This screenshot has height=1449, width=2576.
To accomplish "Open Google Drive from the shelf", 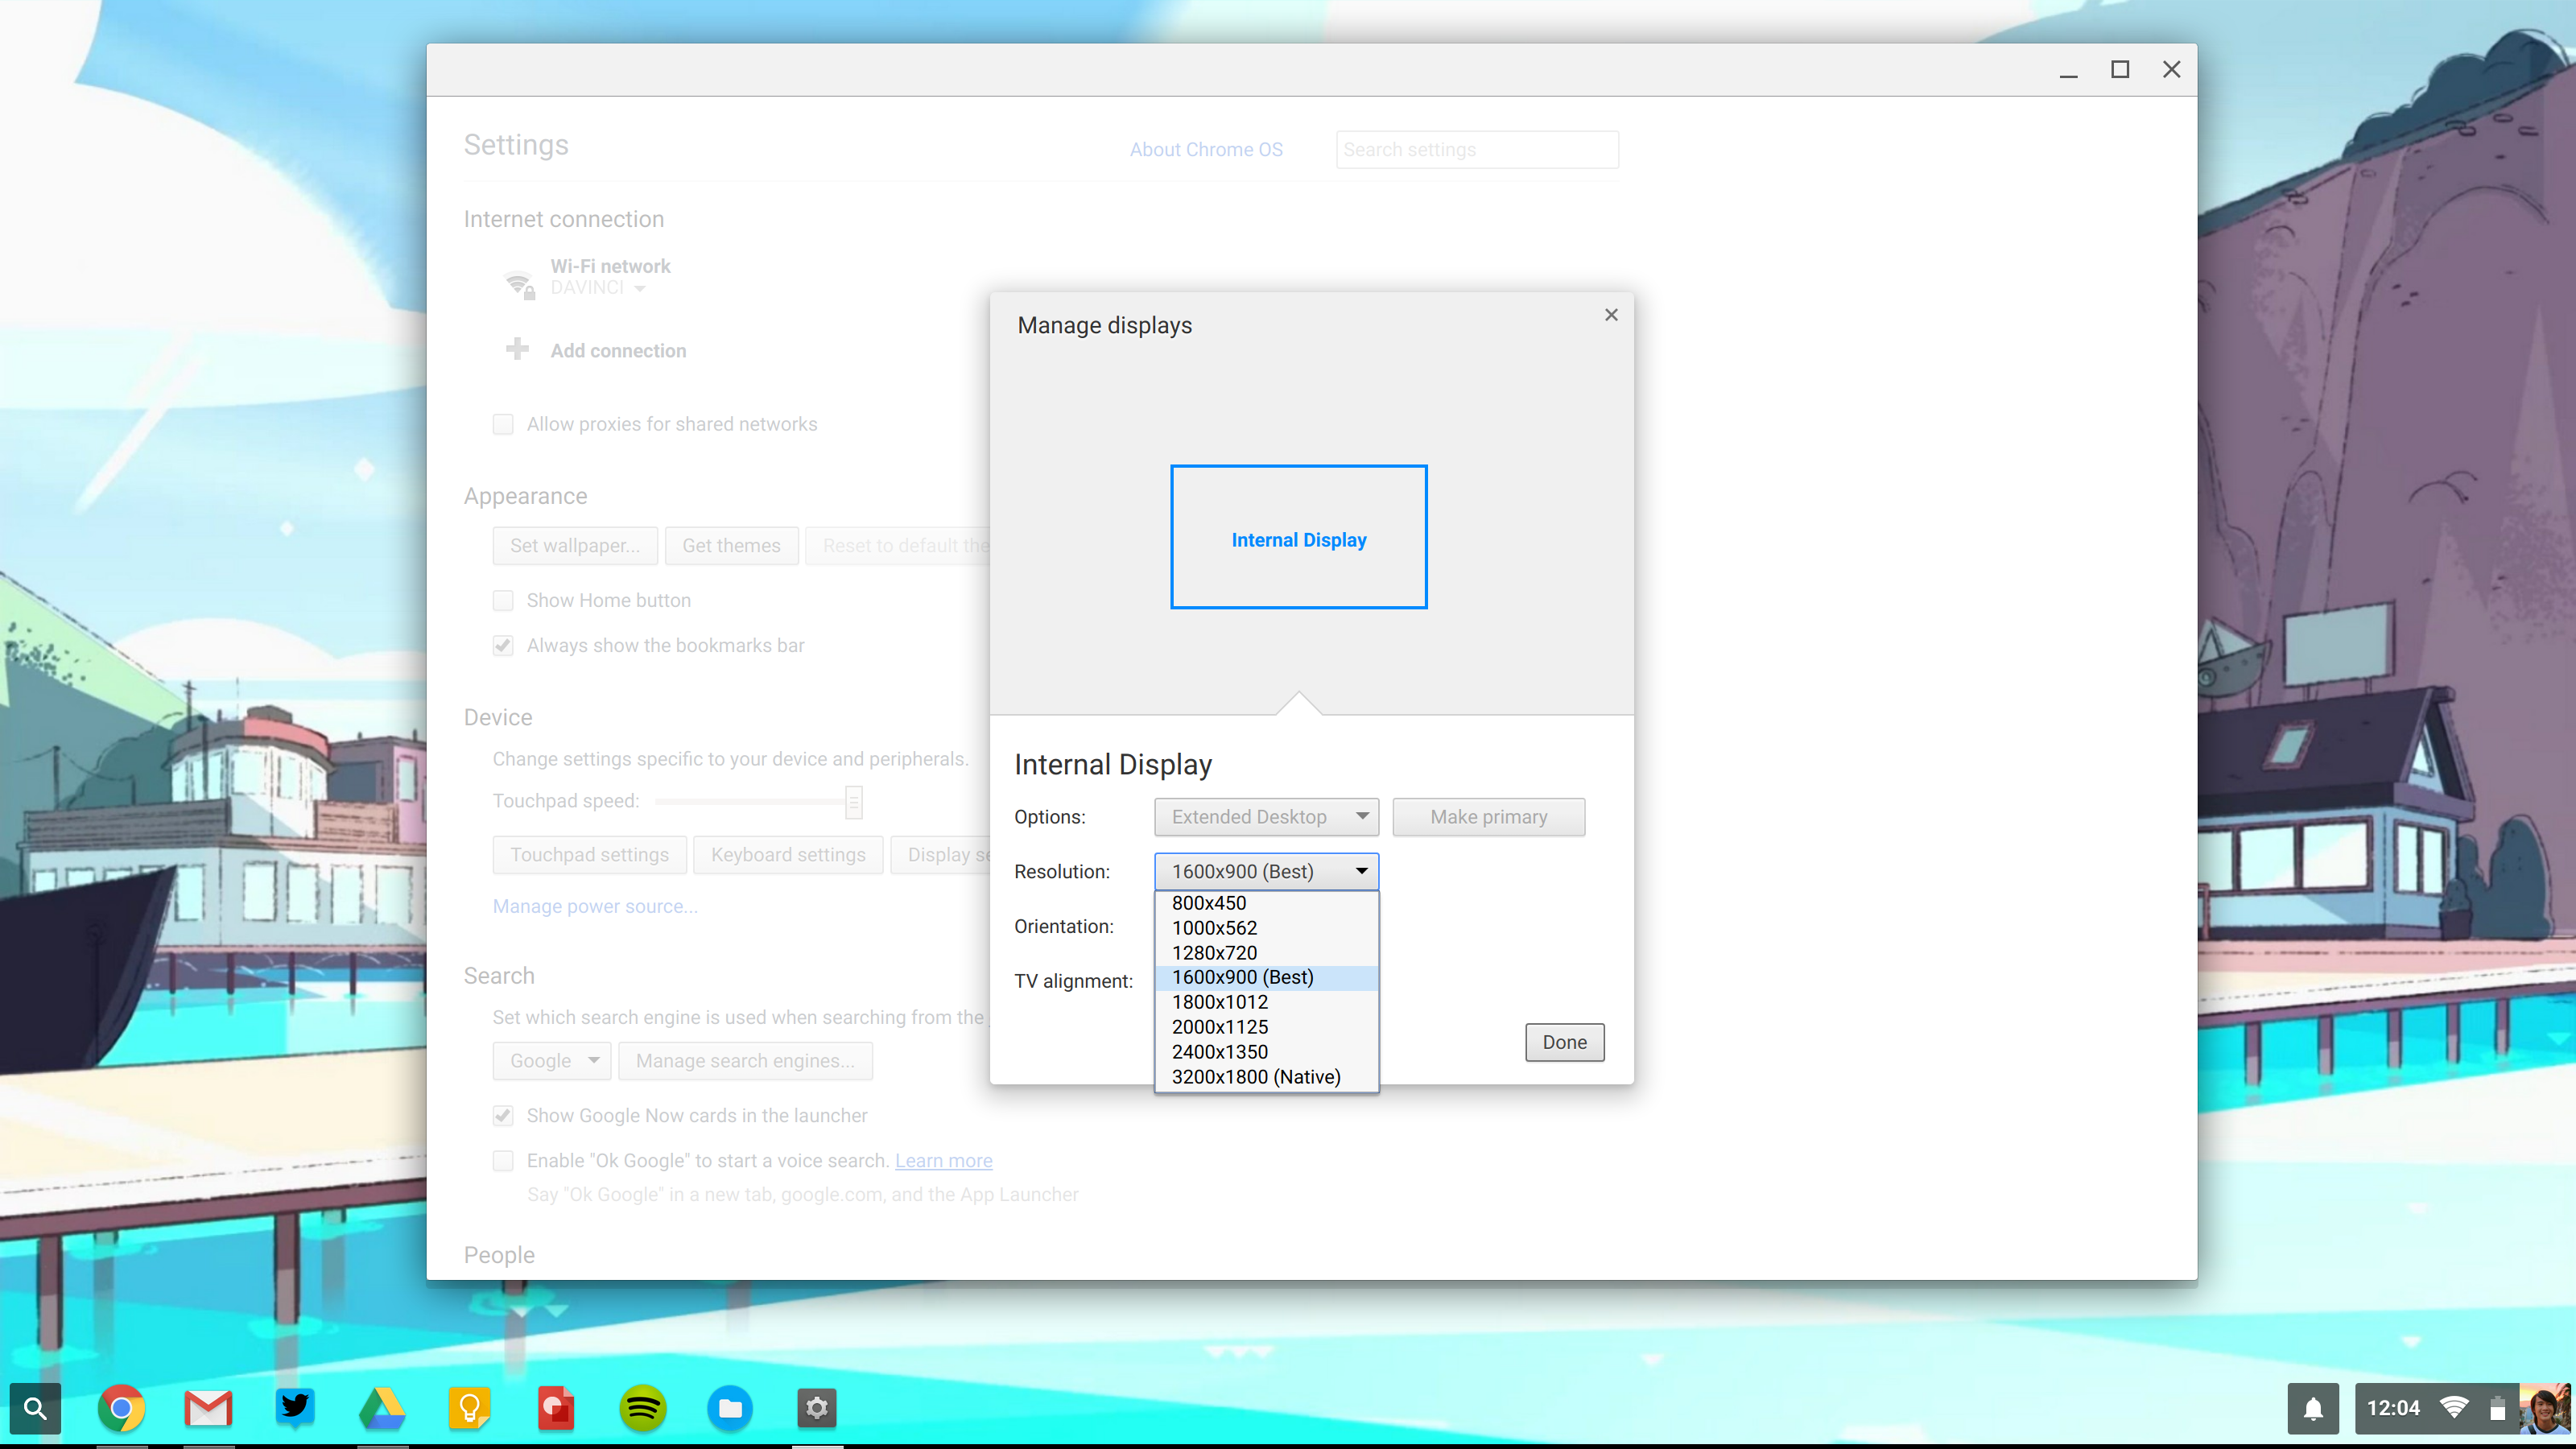I will 382,1409.
